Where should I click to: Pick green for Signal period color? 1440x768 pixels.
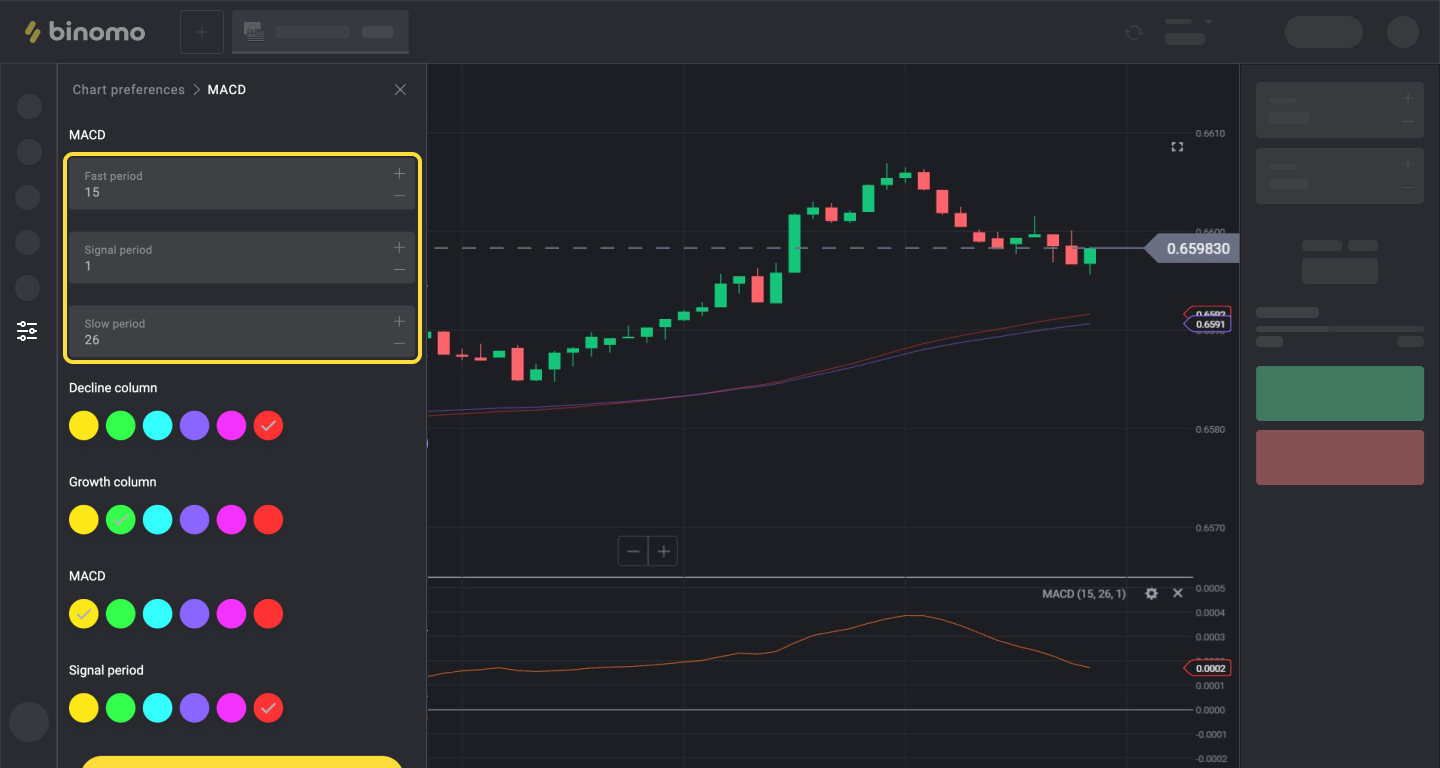pyautogui.click(x=121, y=708)
